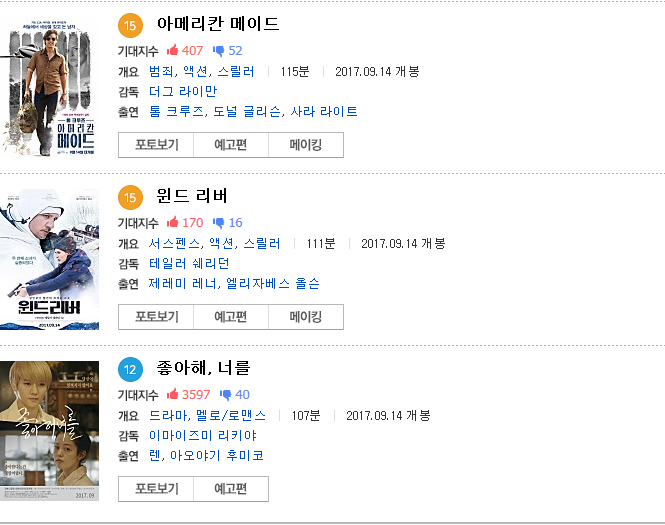This screenshot has width=665, height=525.
Task: Click the 15 rating badge beside 윈드 리버
Action: 130,197
